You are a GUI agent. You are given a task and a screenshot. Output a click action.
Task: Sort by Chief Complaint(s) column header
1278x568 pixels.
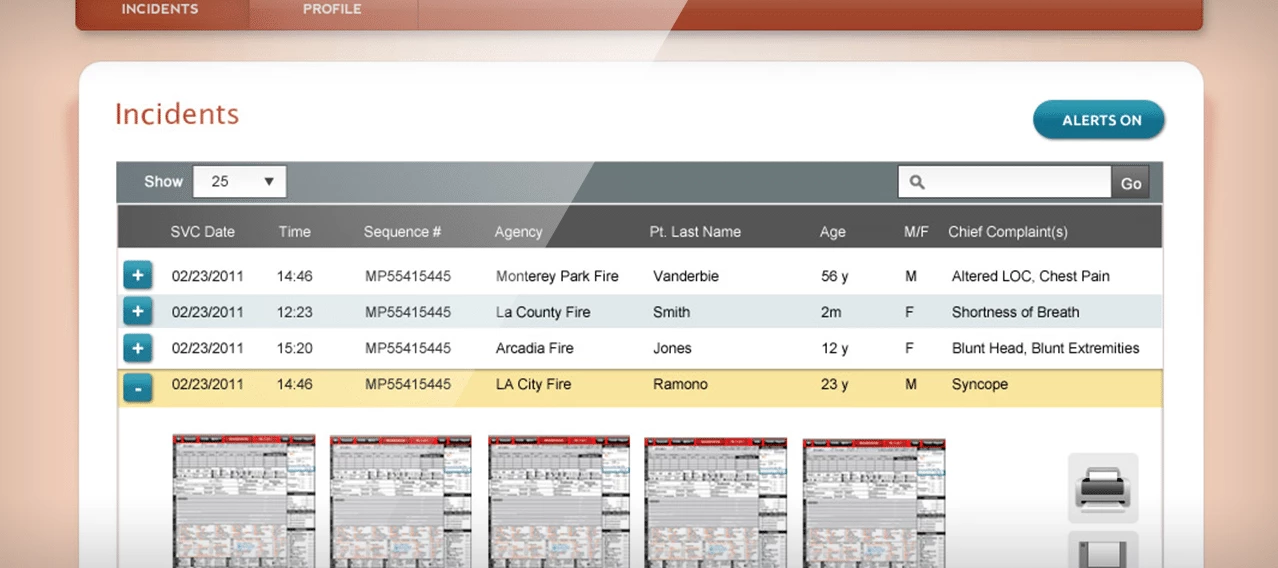(1008, 232)
